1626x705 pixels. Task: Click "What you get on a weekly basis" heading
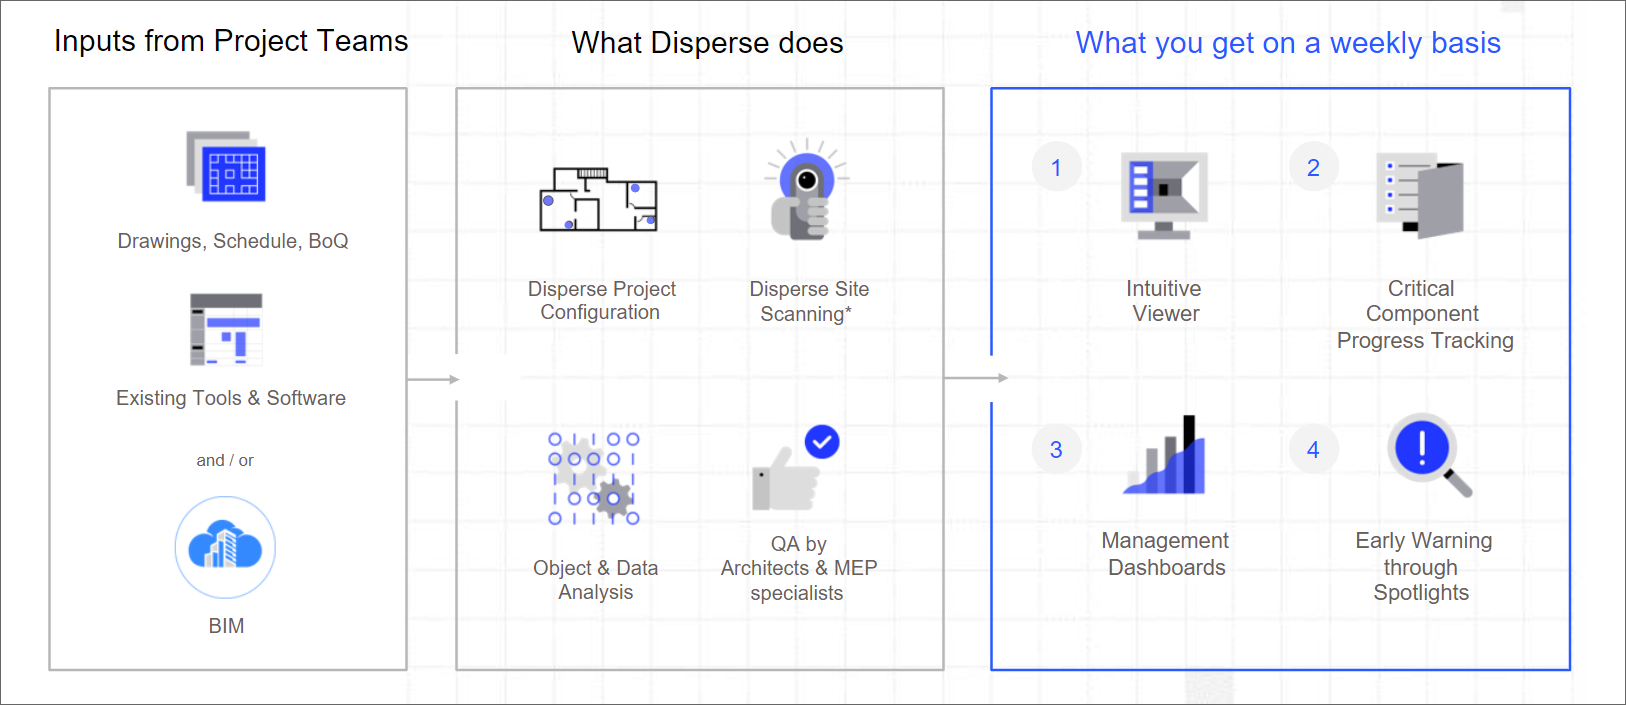(x=1288, y=43)
